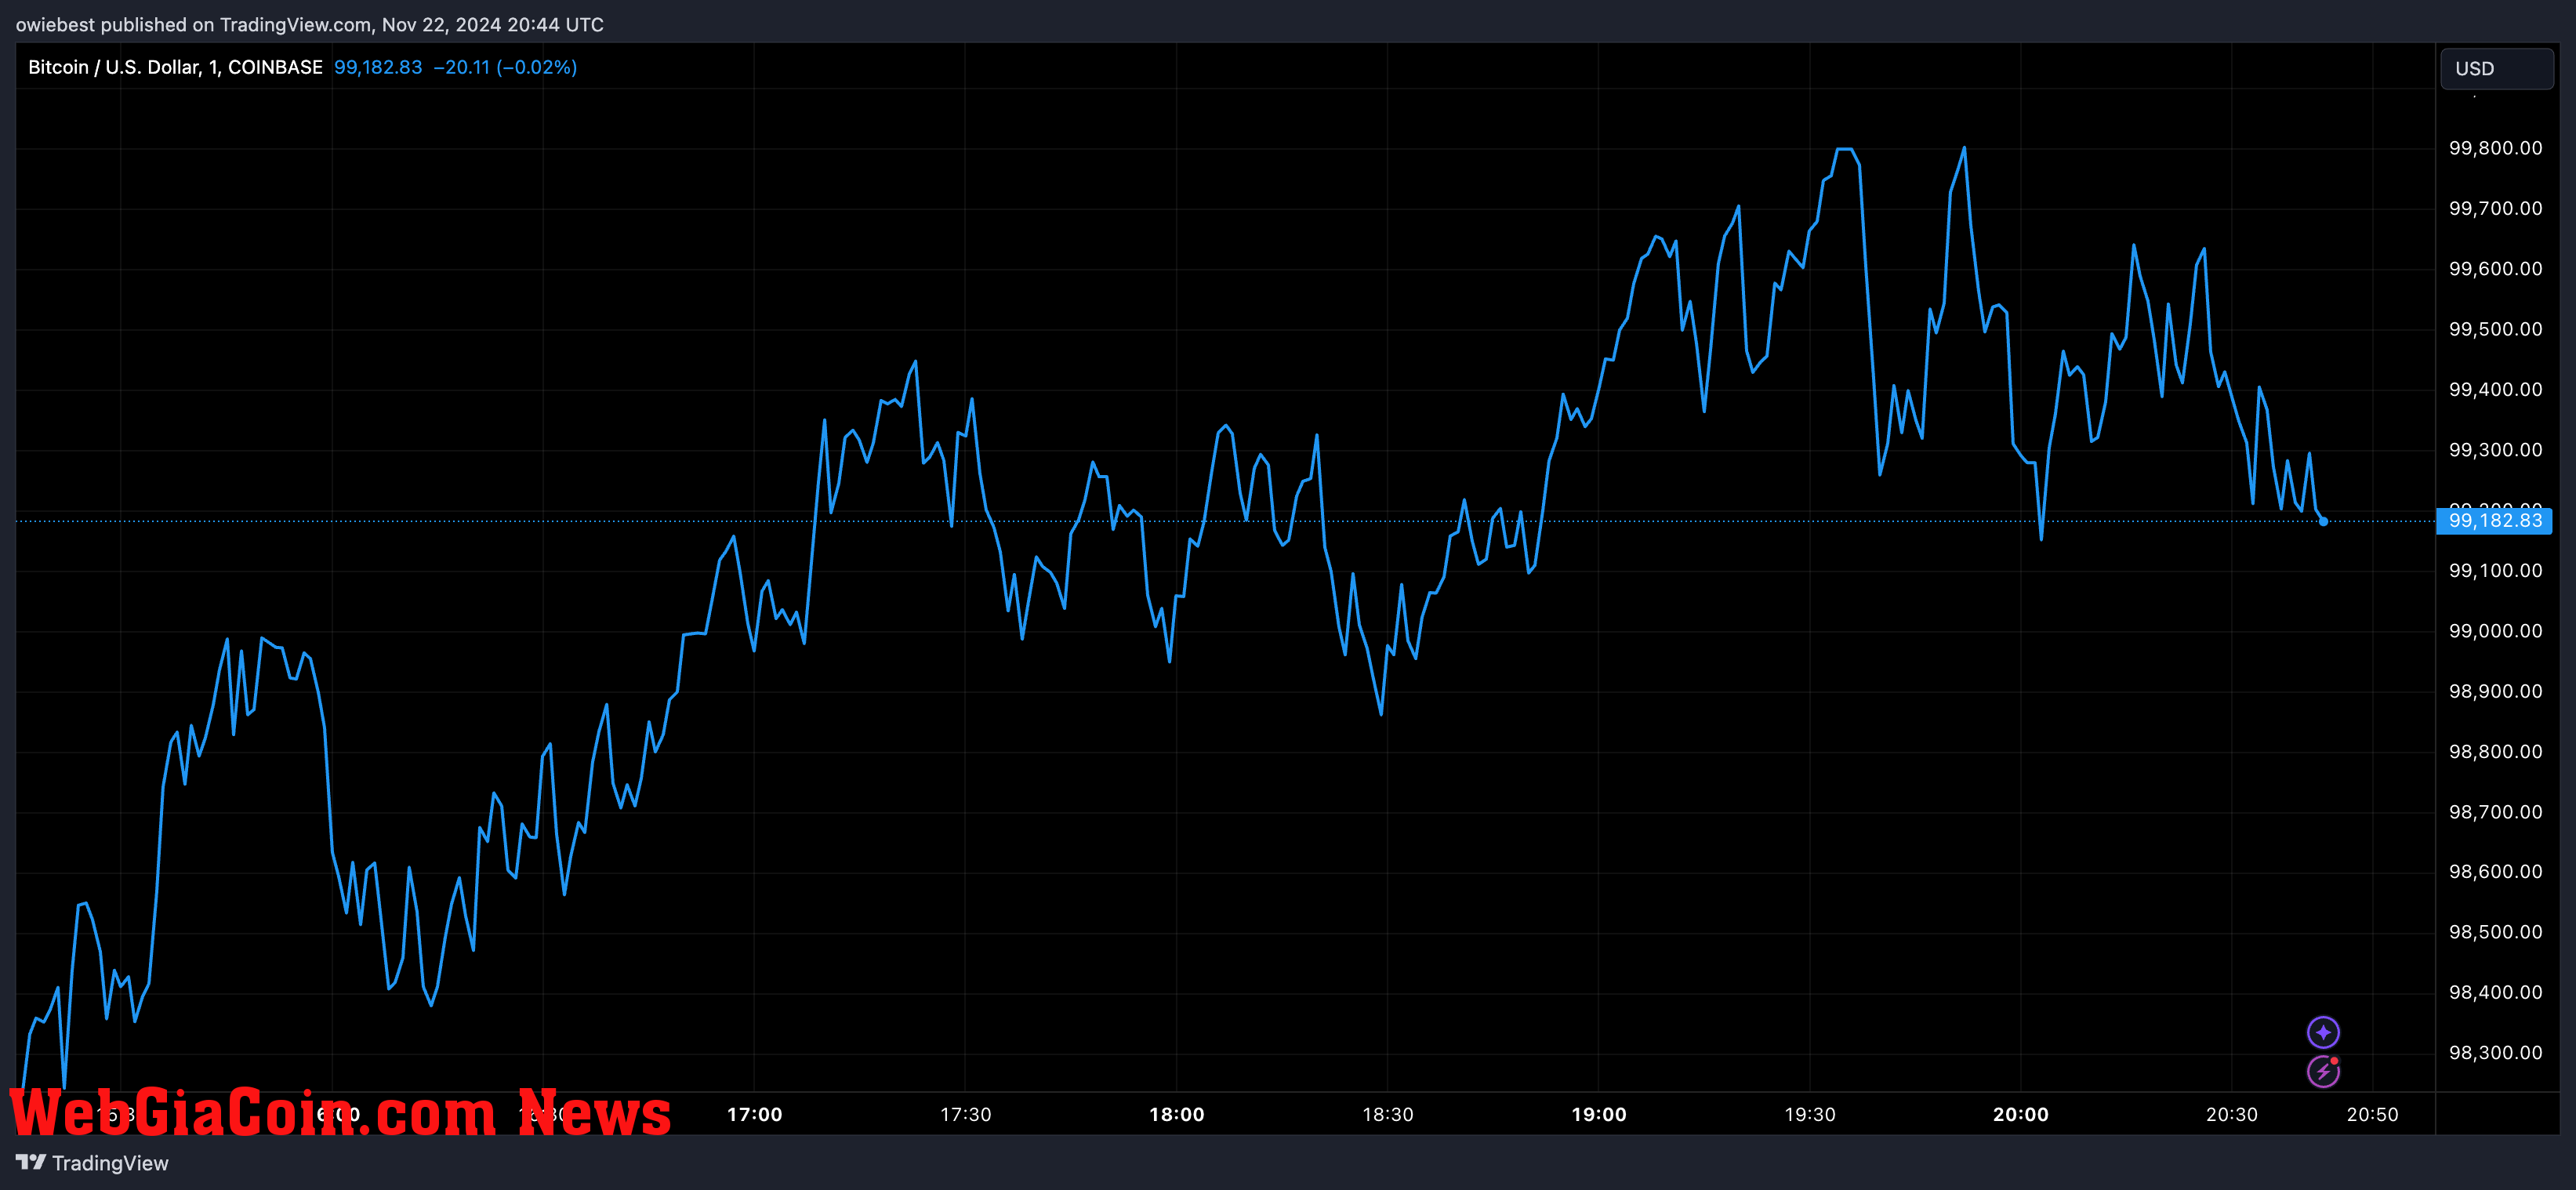This screenshot has height=1190, width=2576.
Task: Click the 17:30 time axis label
Action: click(x=965, y=1114)
